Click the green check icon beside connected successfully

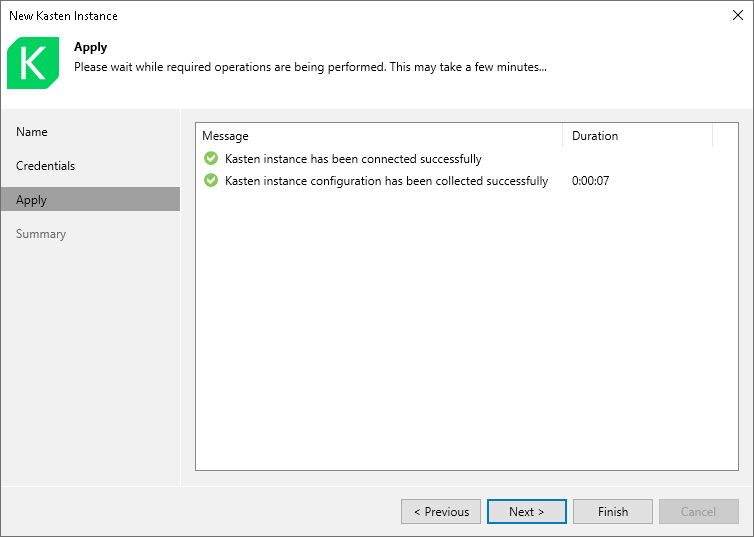tap(211, 158)
